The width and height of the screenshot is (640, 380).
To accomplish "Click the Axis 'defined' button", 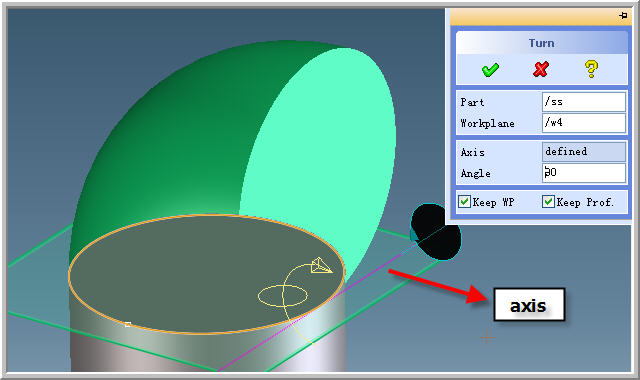I will coord(584,151).
